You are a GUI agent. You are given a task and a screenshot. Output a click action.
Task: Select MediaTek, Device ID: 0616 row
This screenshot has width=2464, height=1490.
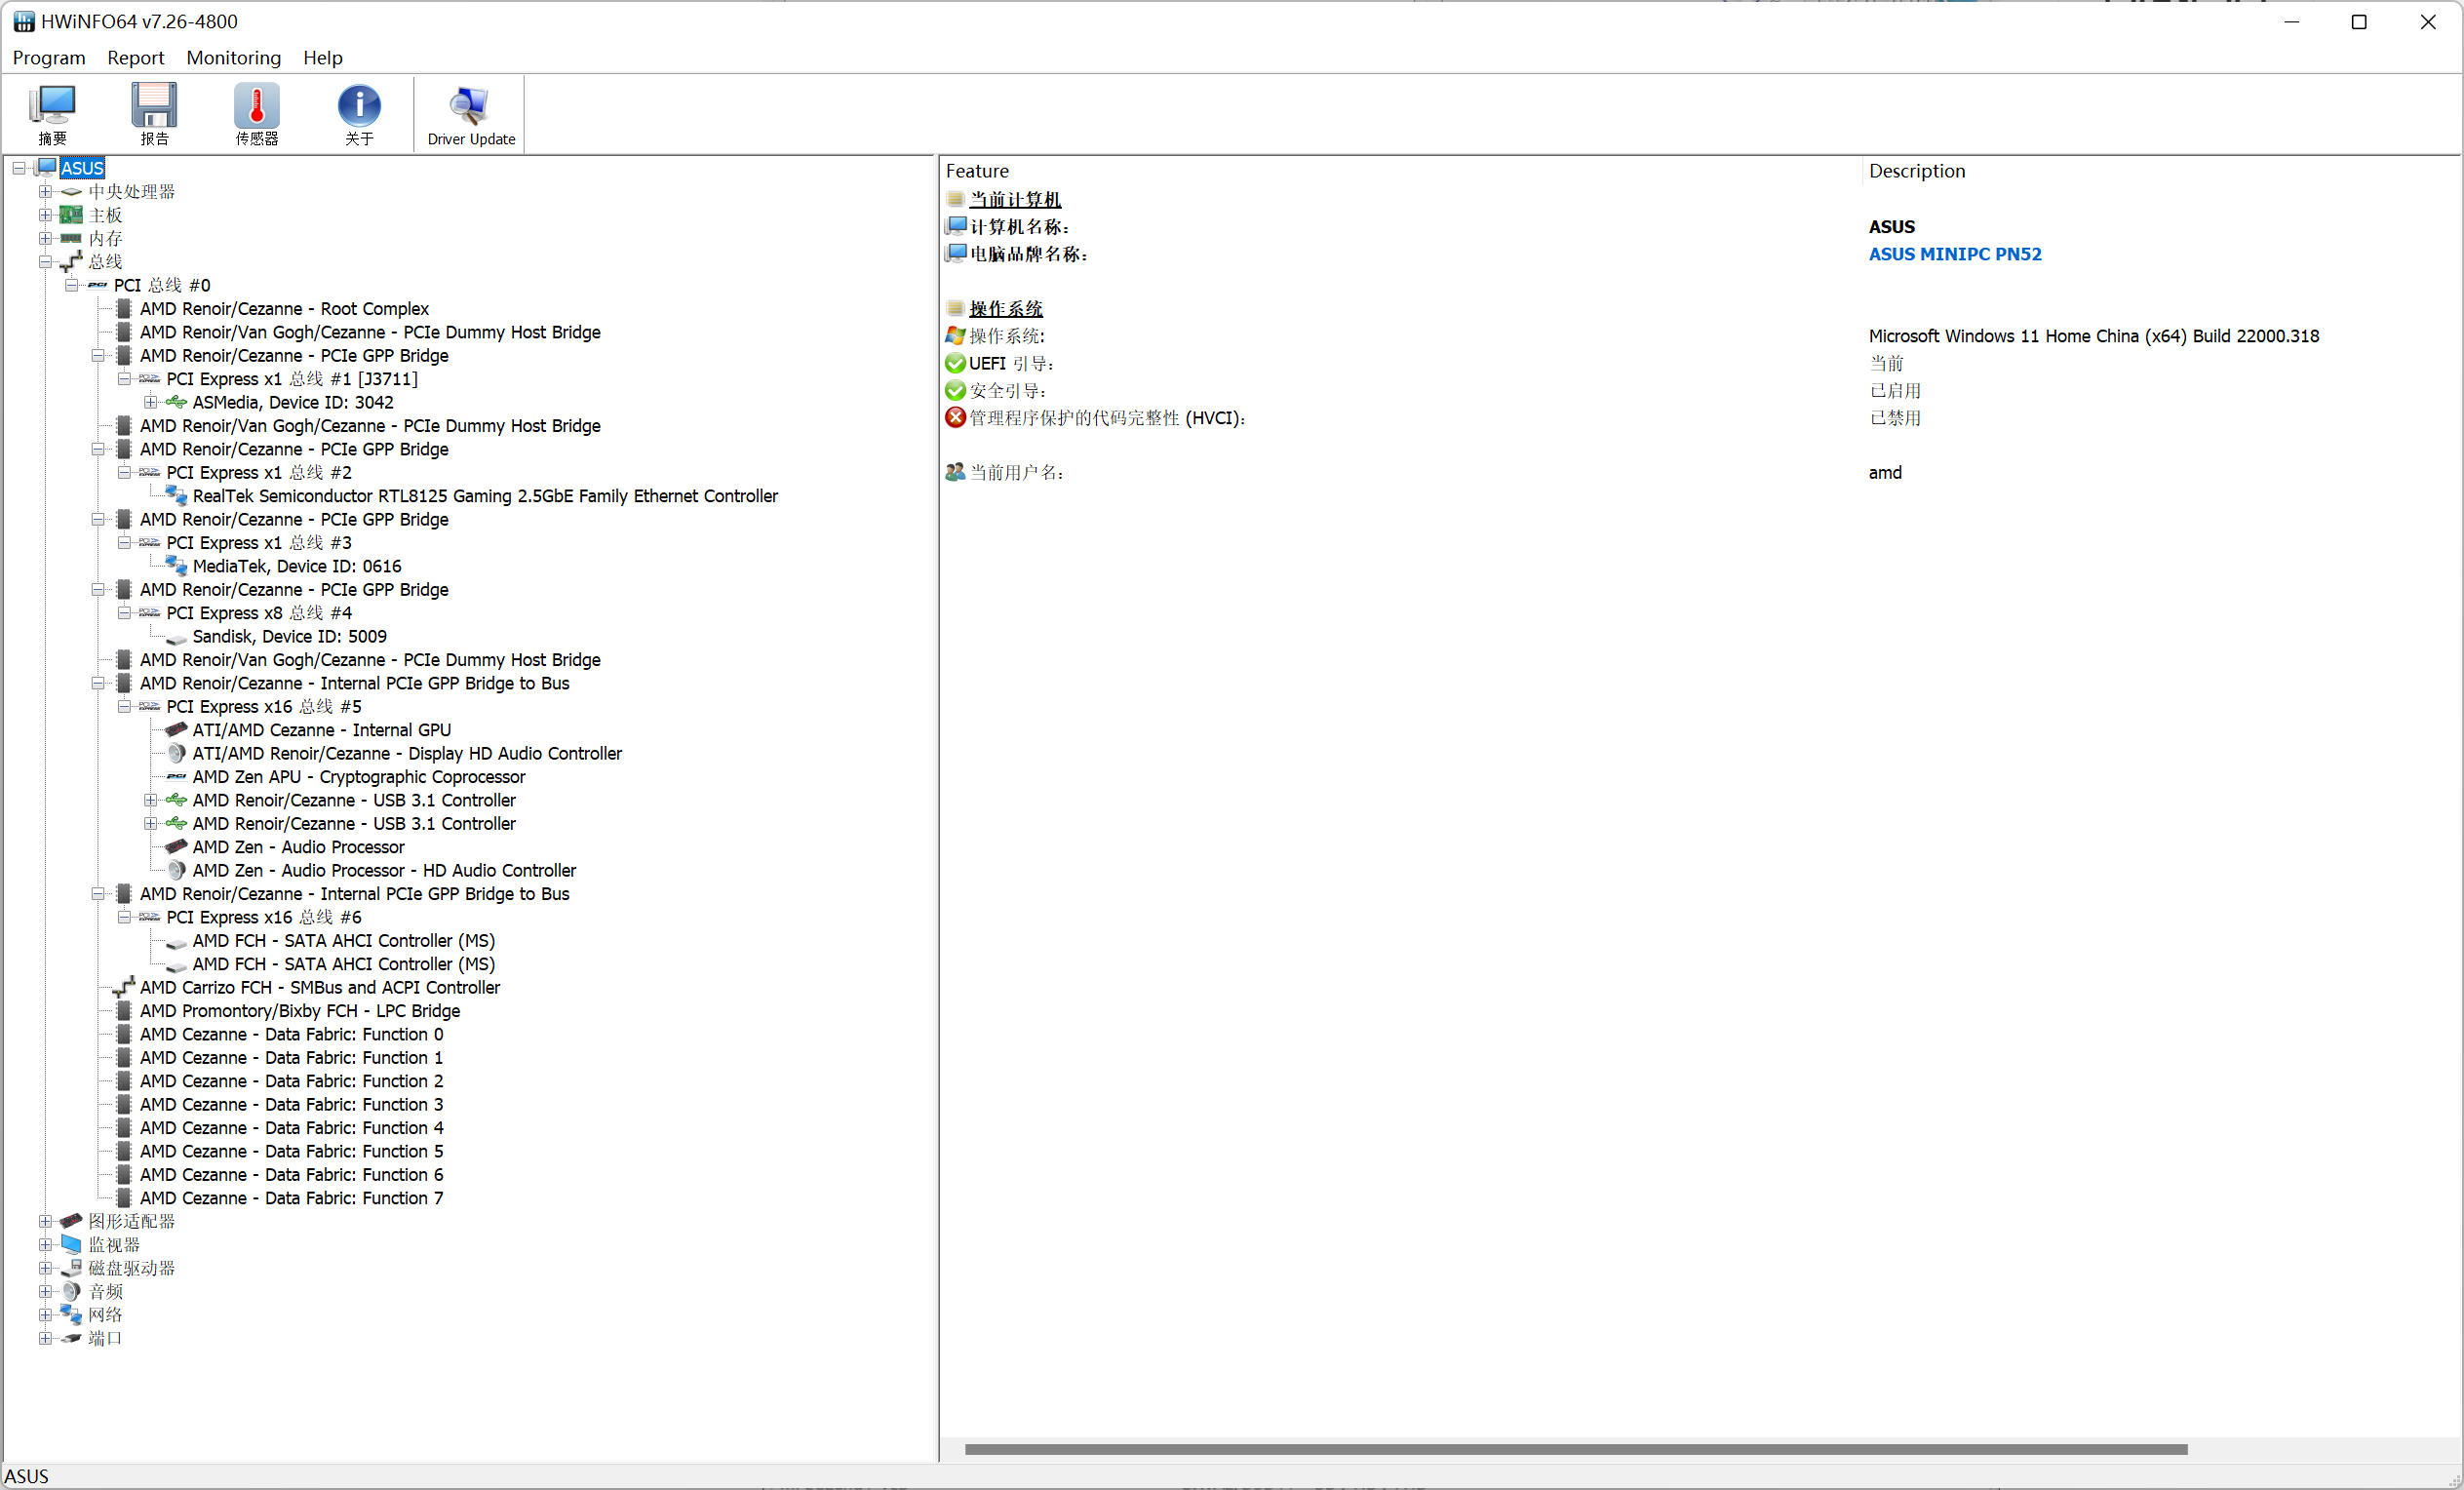(x=297, y=567)
